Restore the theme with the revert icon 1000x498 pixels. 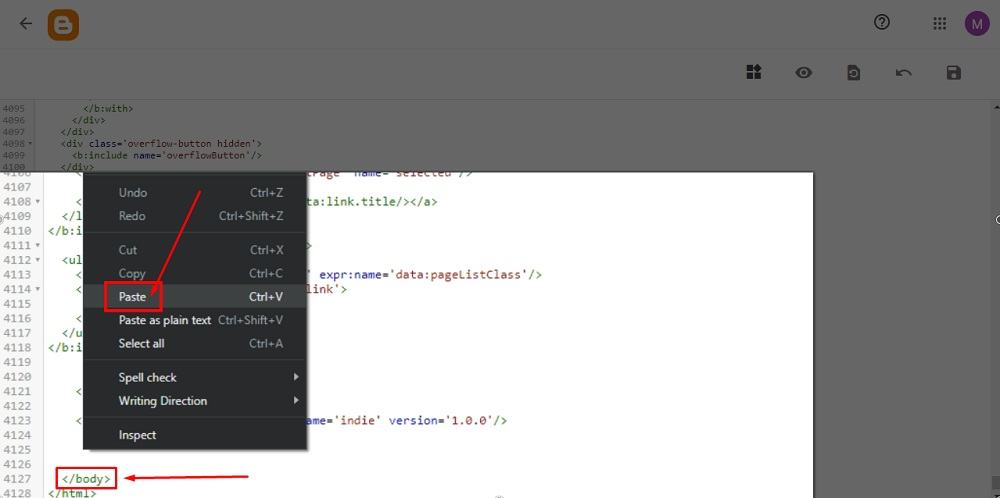pyautogui.click(x=853, y=73)
